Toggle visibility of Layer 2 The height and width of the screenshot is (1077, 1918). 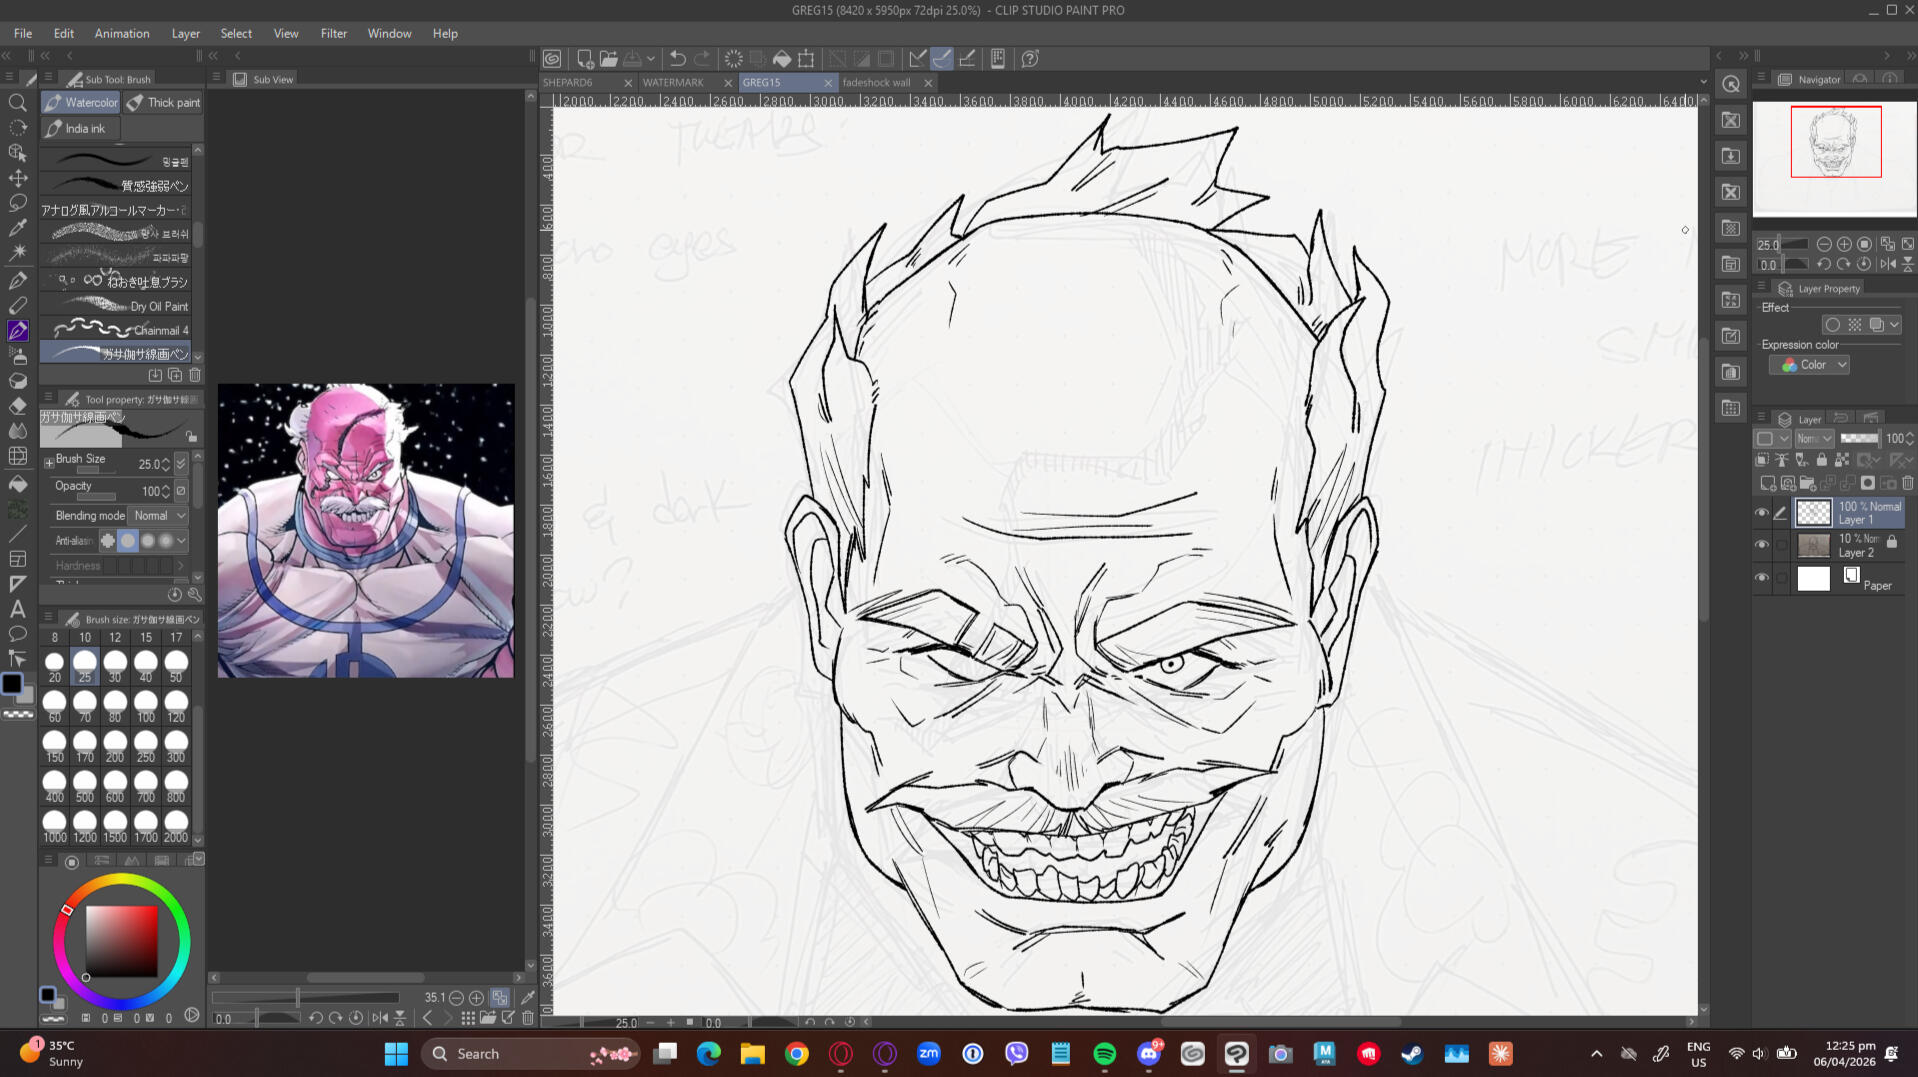point(1762,546)
